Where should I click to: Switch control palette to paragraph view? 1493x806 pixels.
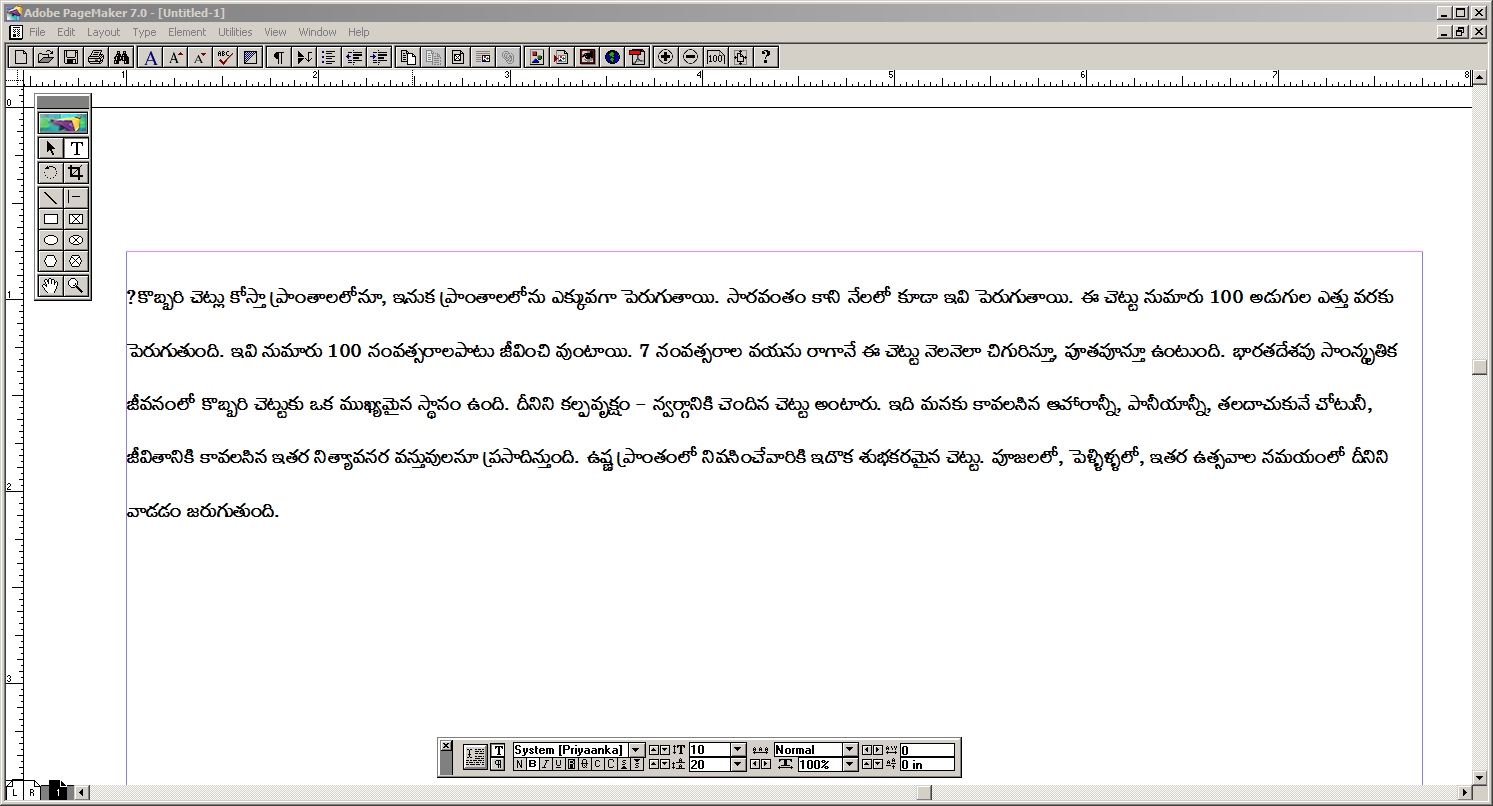(x=498, y=764)
